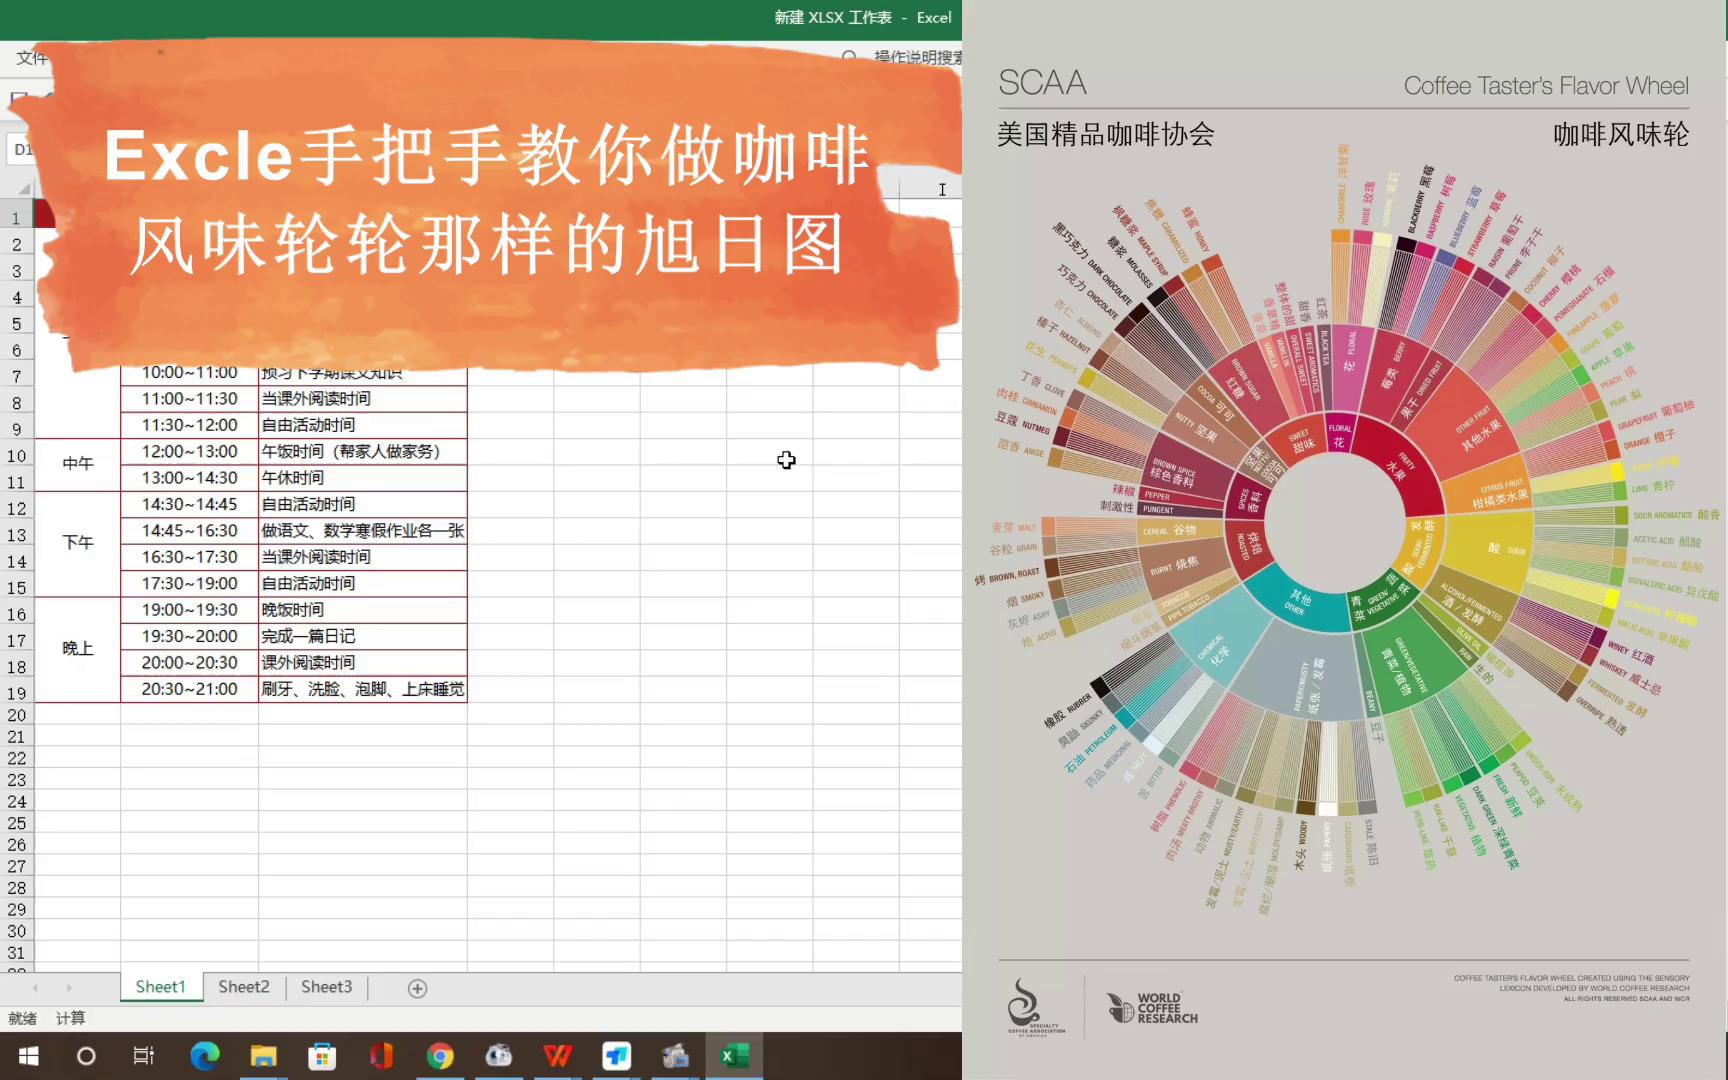Viewport: 1728px width, 1080px height.
Task: Select cell with time 12:00~13:00
Action: pyautogui.click(x=189, y=451)
